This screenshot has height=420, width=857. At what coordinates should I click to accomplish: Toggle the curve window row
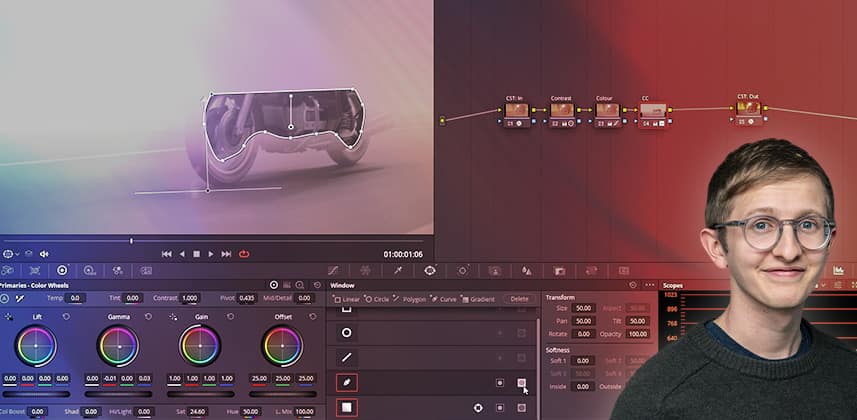coord(347,383)
